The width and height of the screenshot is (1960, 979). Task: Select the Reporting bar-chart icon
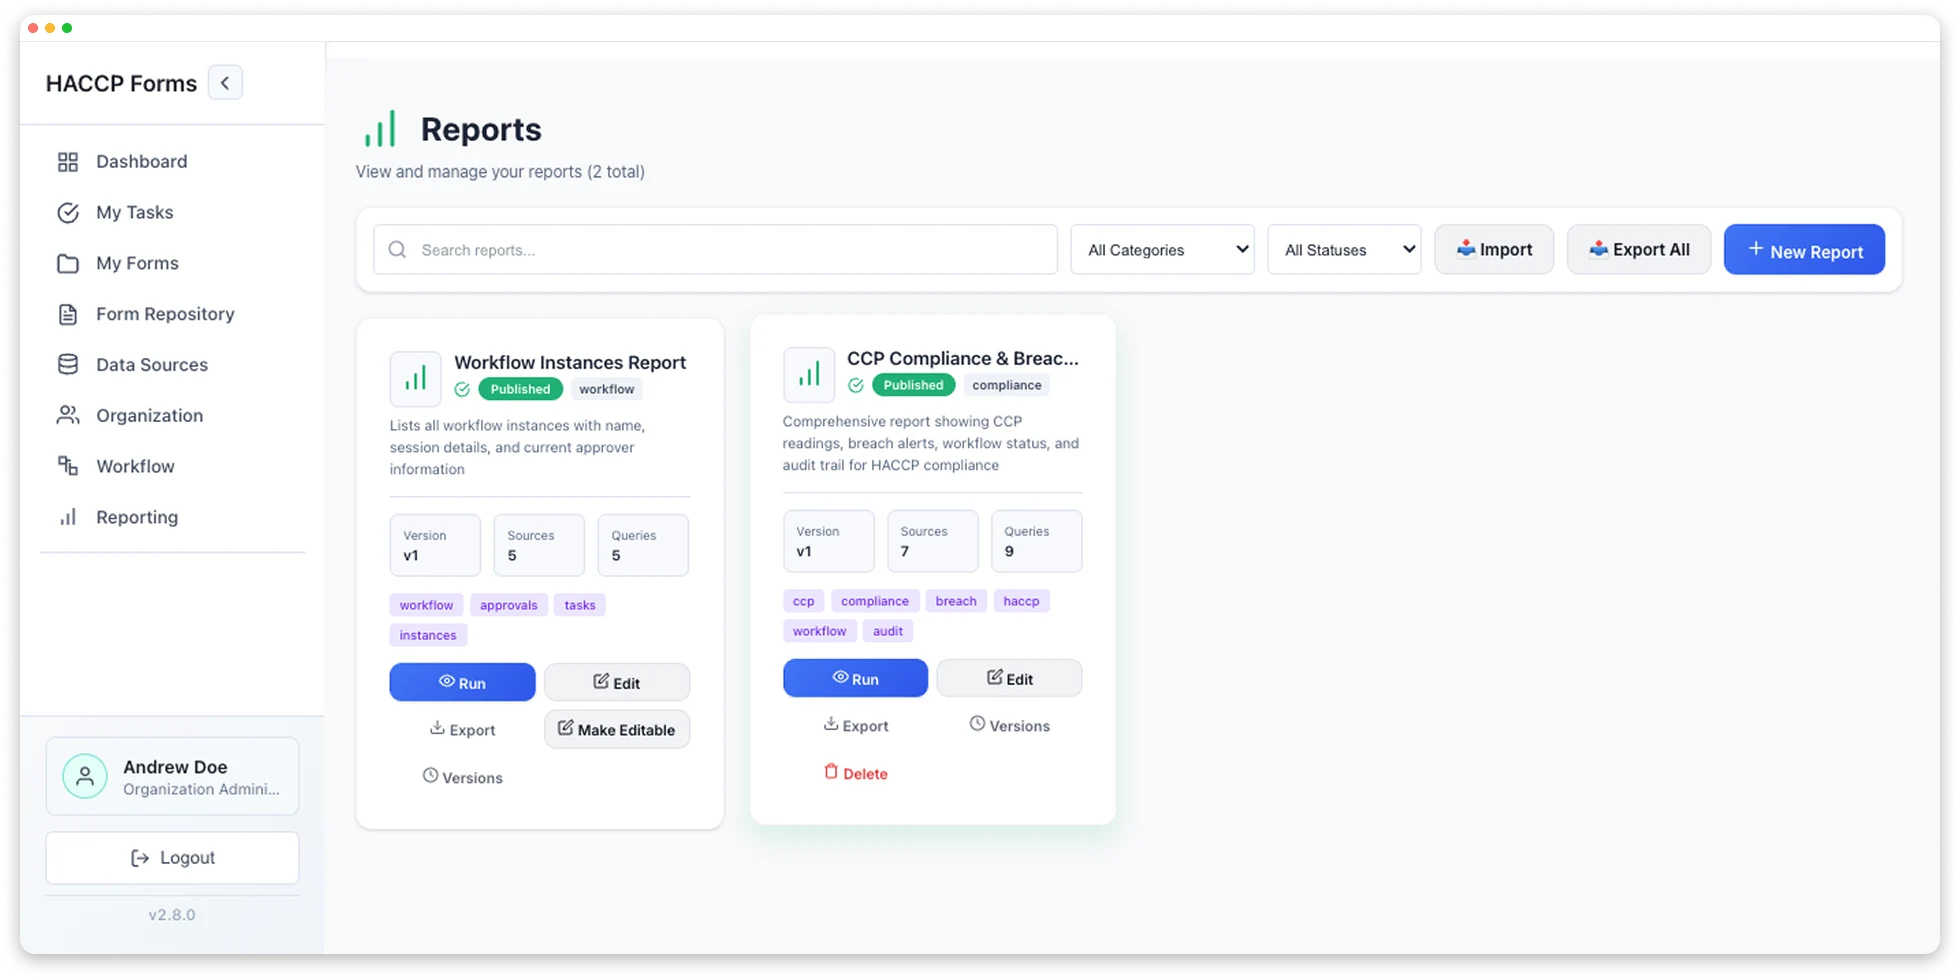click(x=68, y=517)
